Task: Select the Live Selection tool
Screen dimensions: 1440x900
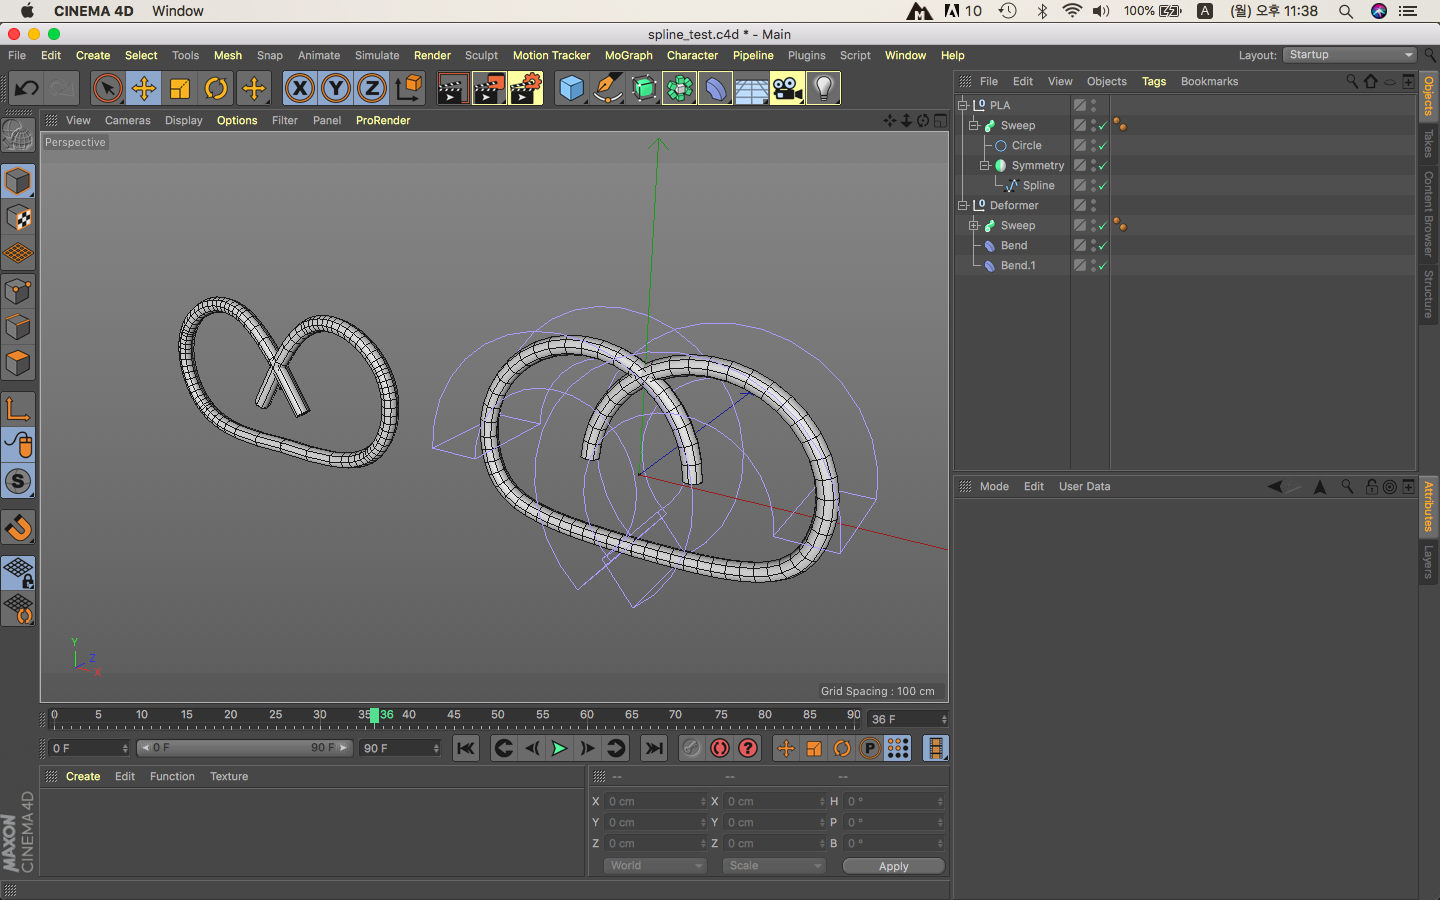Action: (x=107, y=88)
